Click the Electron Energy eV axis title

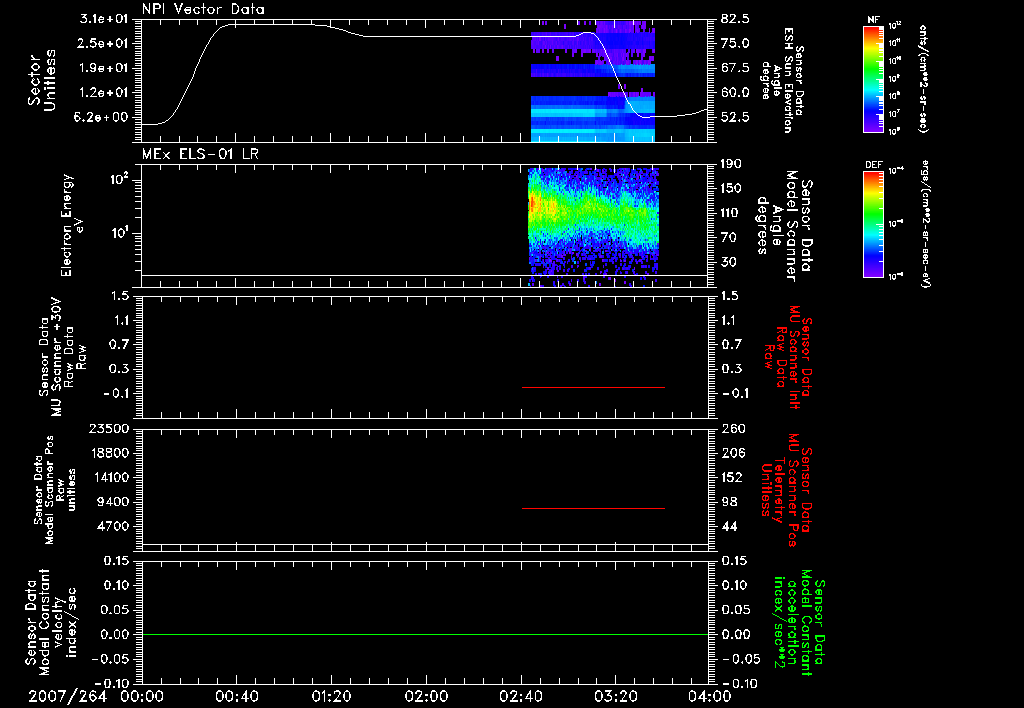pos(72,225)
